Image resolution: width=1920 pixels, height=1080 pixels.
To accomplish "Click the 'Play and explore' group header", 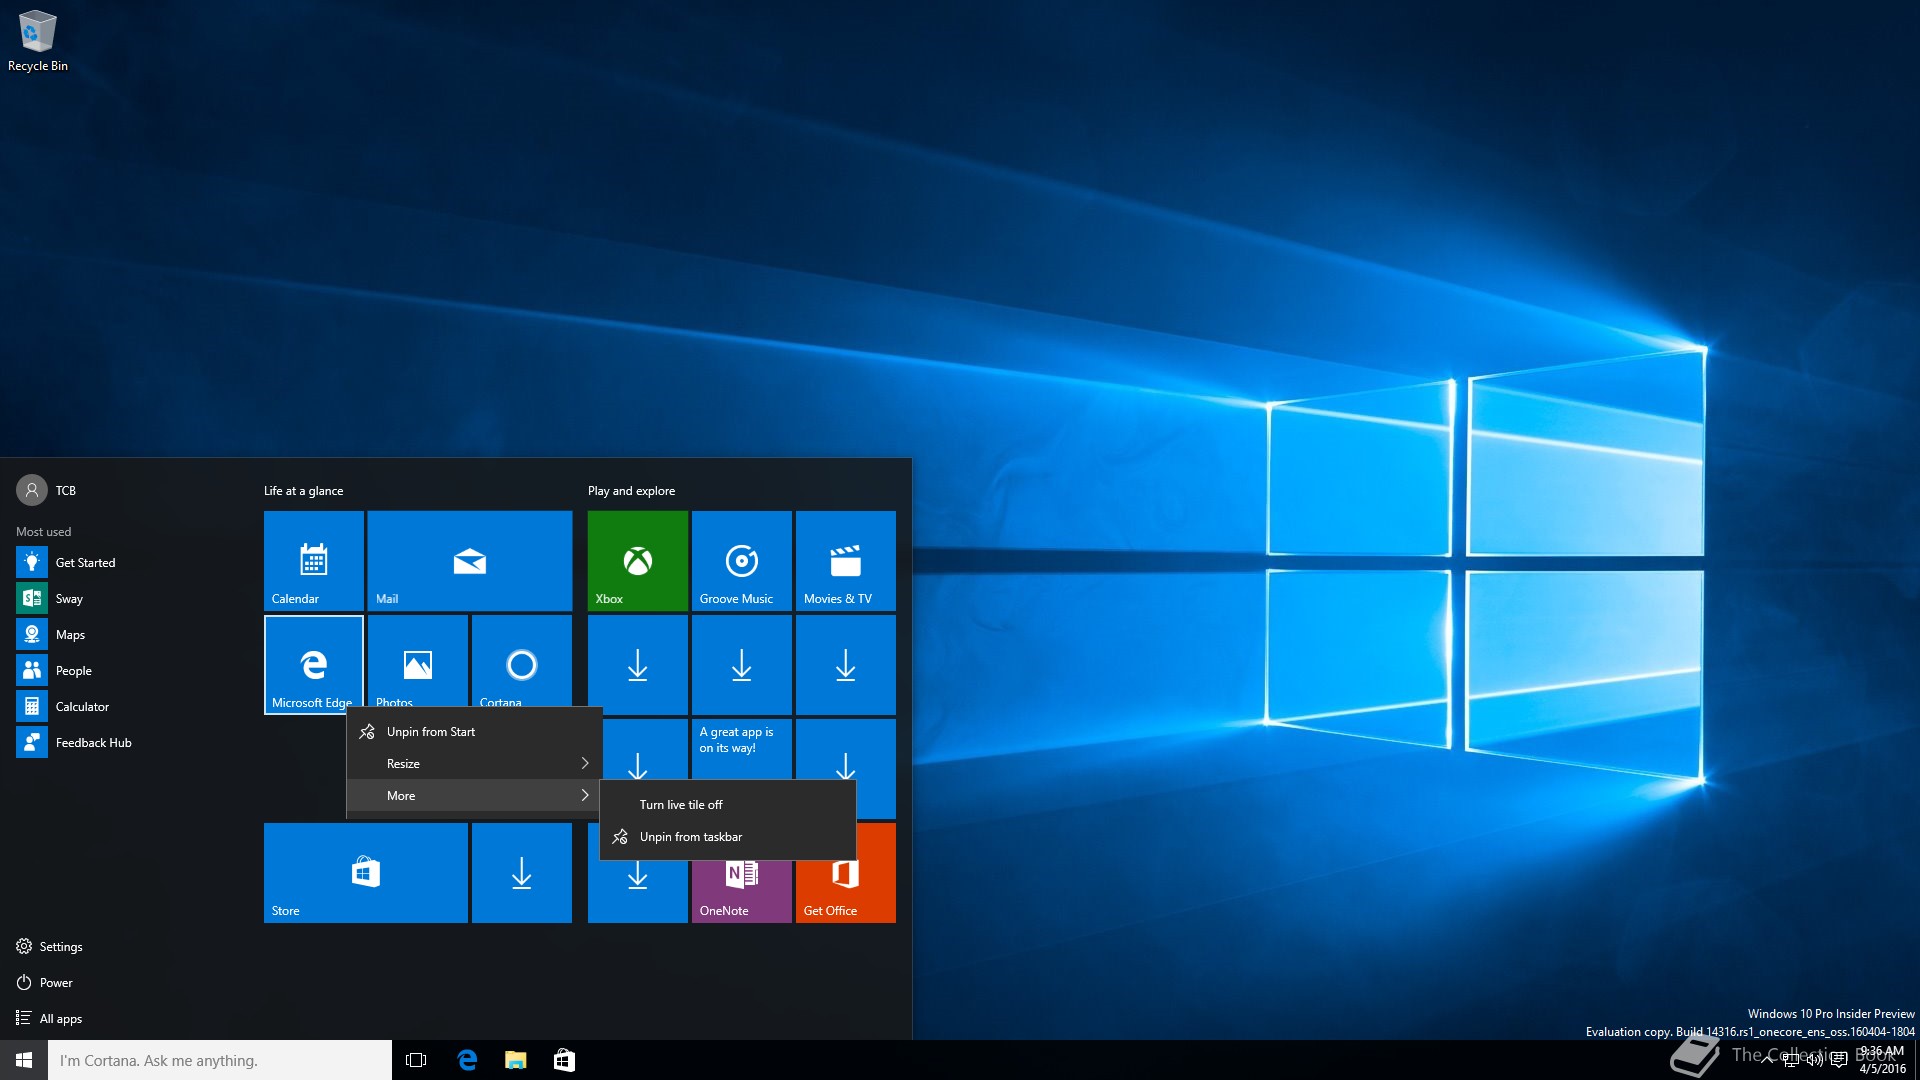I will point(631,491).
